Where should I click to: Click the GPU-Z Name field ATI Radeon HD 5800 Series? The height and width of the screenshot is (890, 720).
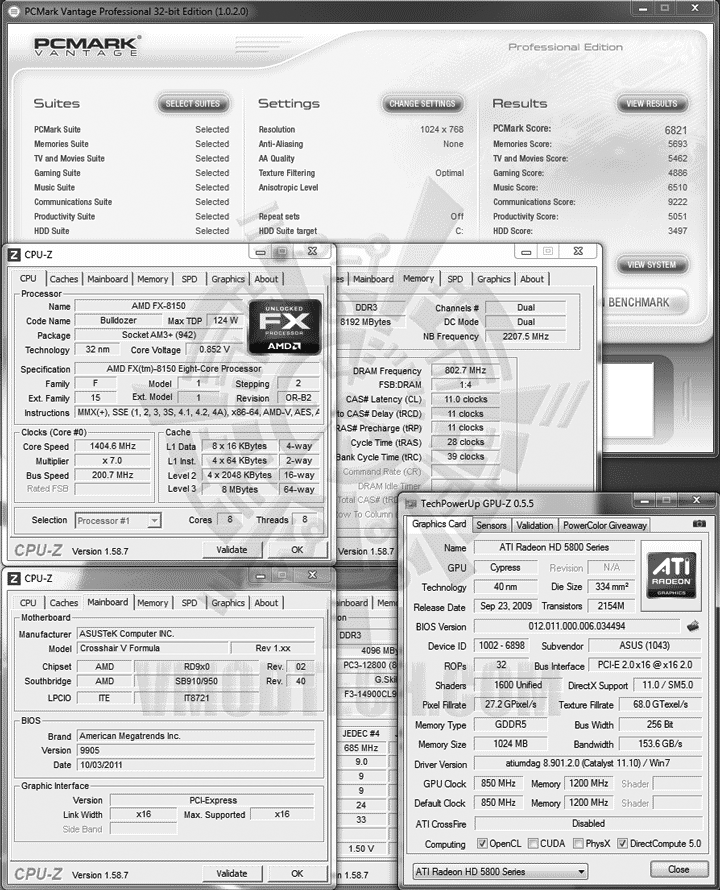click(554, 547)
